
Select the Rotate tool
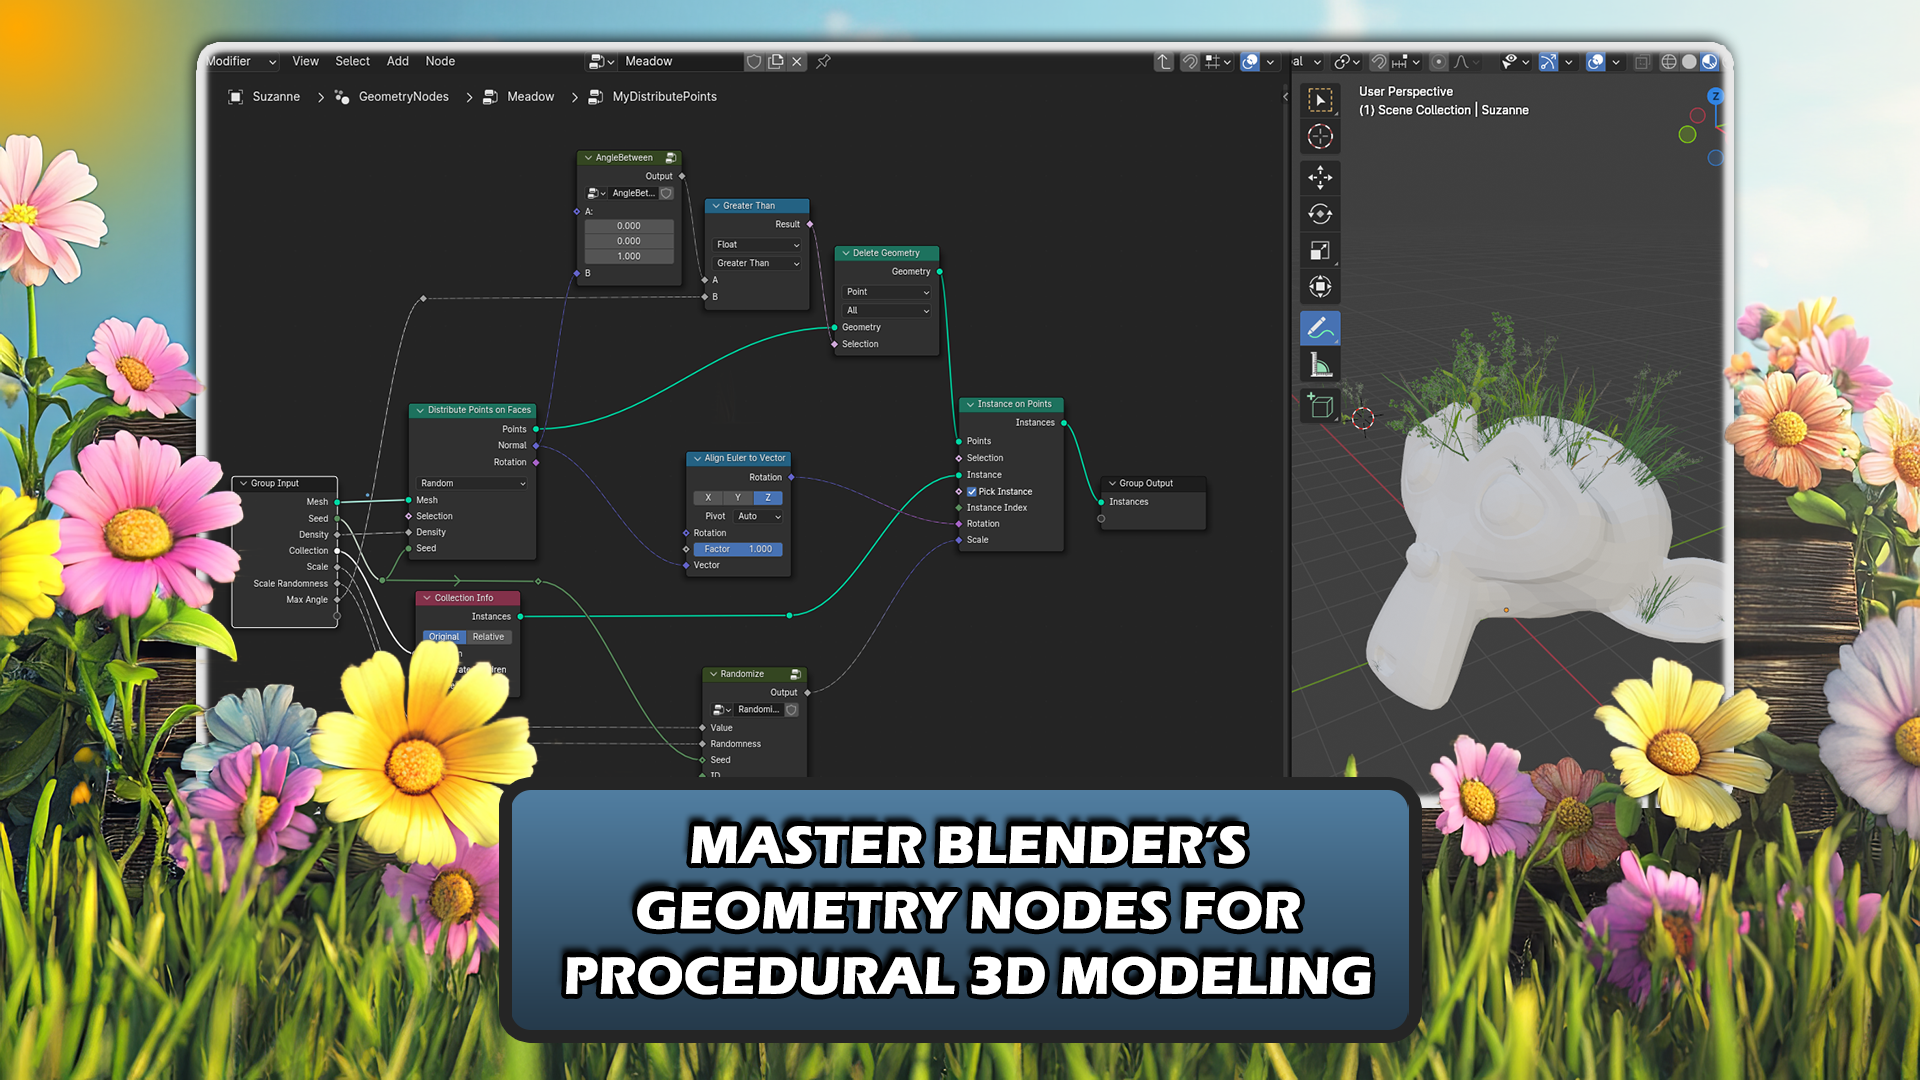tap(1320, 214)
